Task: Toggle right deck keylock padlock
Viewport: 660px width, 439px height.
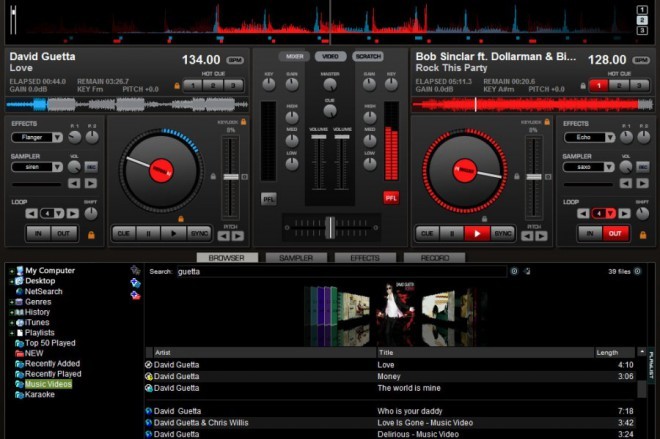Action: pos(547,122)
